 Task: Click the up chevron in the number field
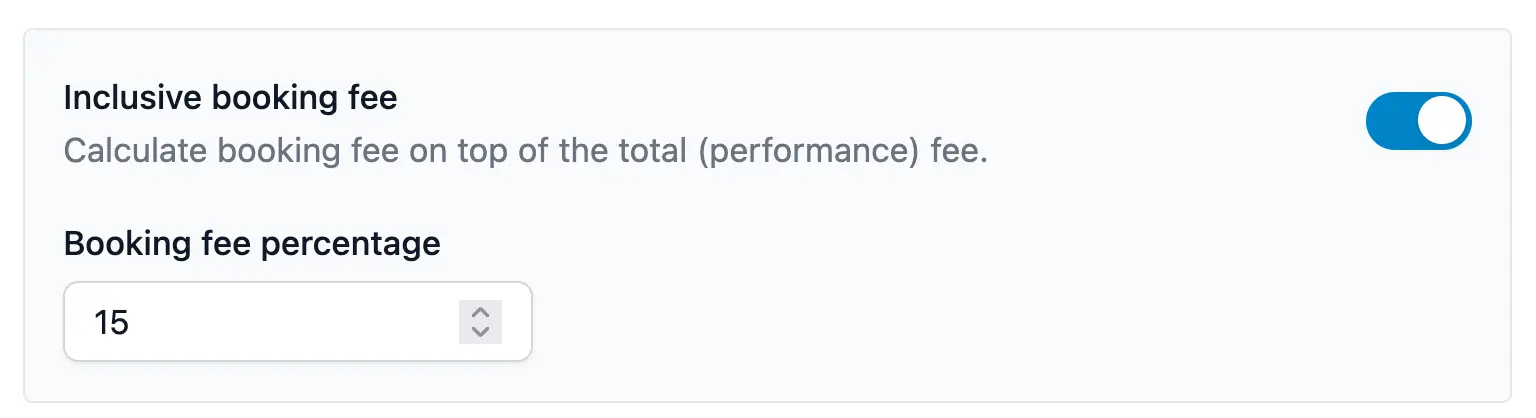[480, 312]
